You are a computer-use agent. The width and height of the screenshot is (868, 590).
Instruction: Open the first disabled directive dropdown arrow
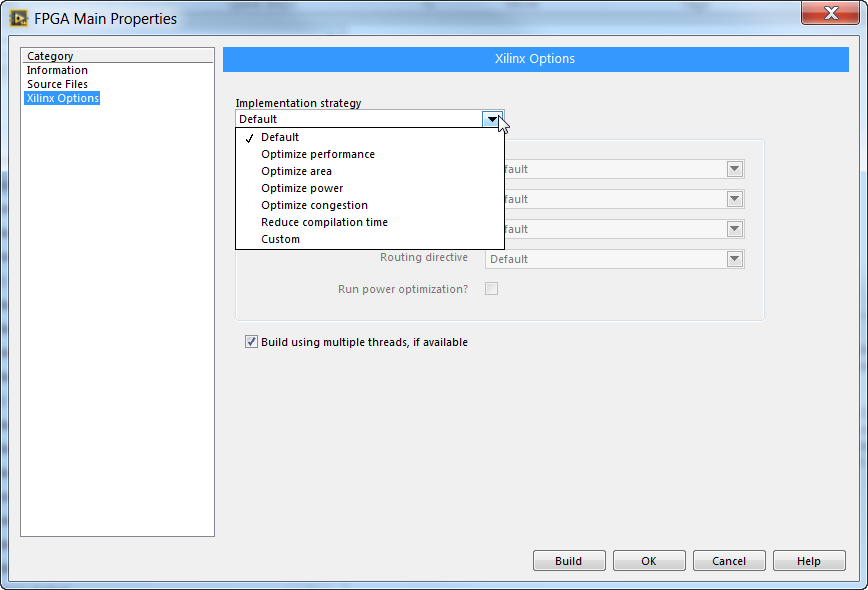(734, 169)
